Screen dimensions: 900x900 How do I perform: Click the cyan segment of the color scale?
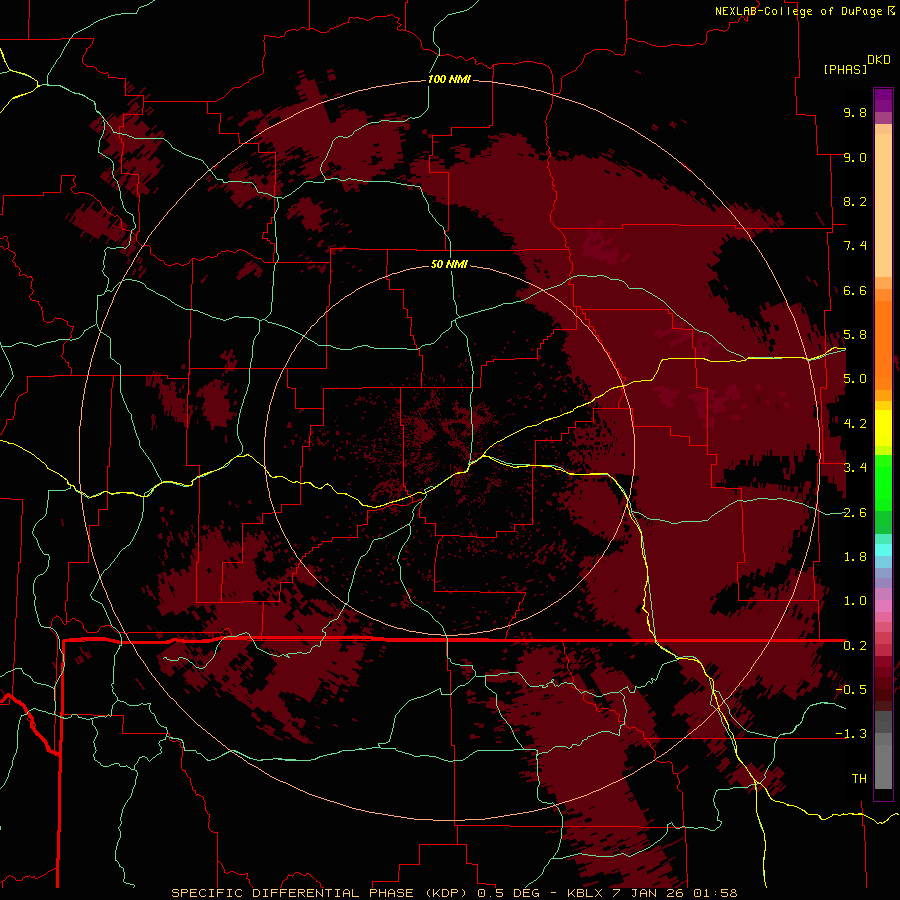coord(883,550)
